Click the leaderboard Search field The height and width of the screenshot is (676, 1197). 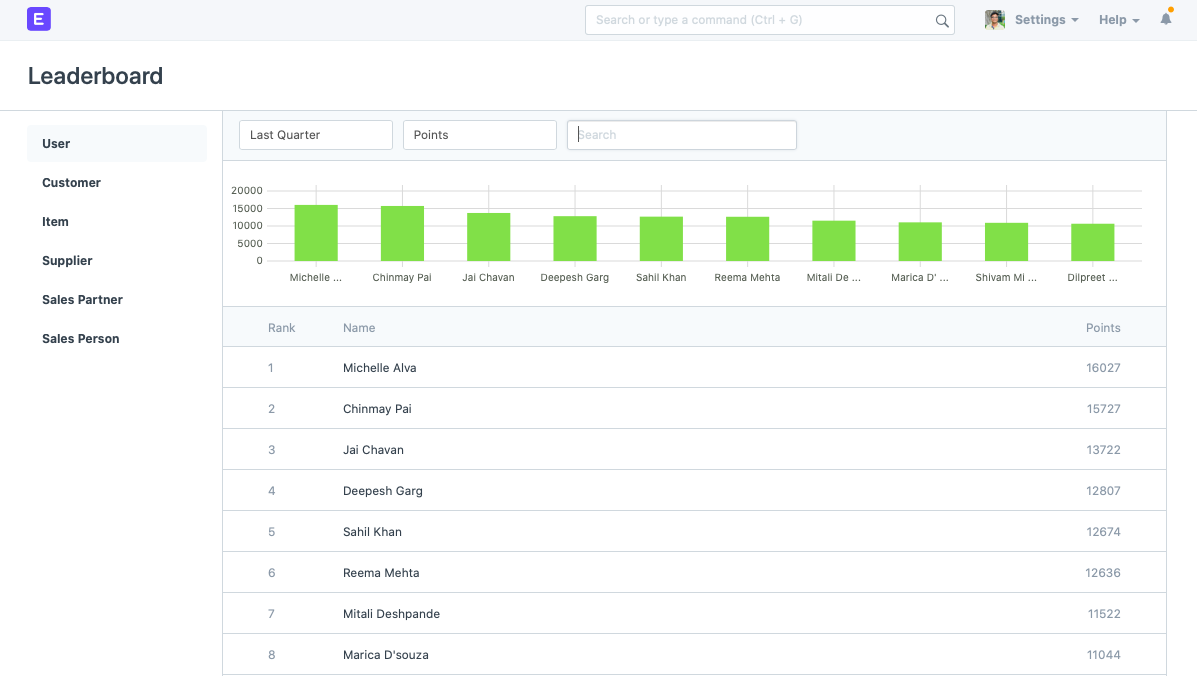pyautogui.click(x=682, y=135)
